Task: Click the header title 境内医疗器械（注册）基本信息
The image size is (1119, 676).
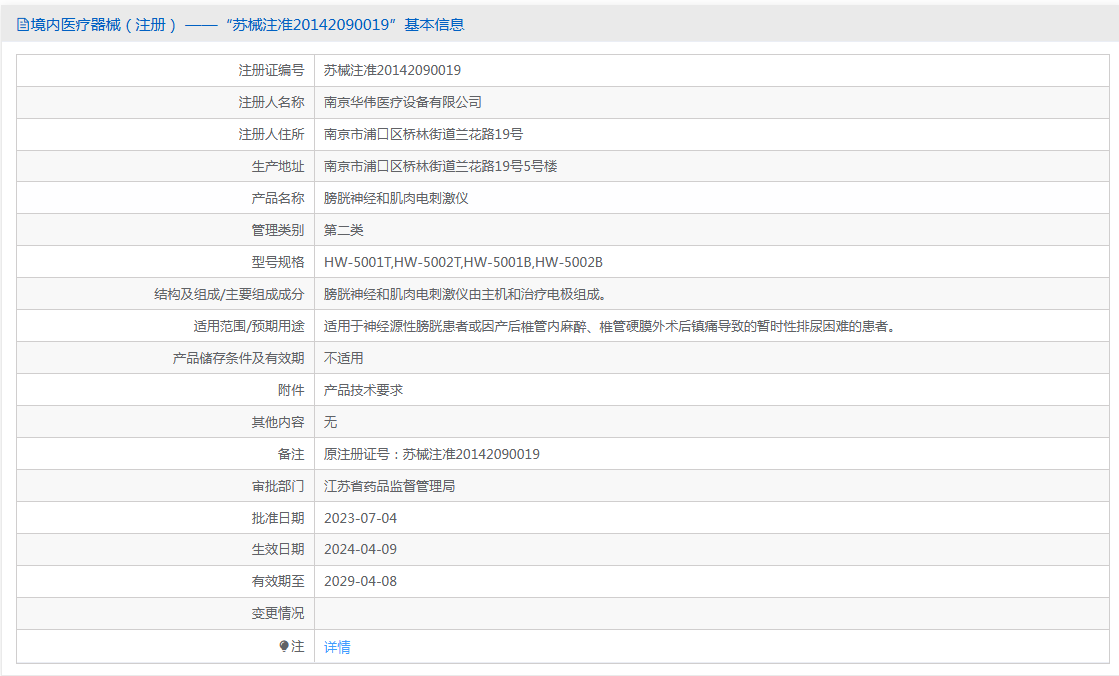Action: pos(247,25)
